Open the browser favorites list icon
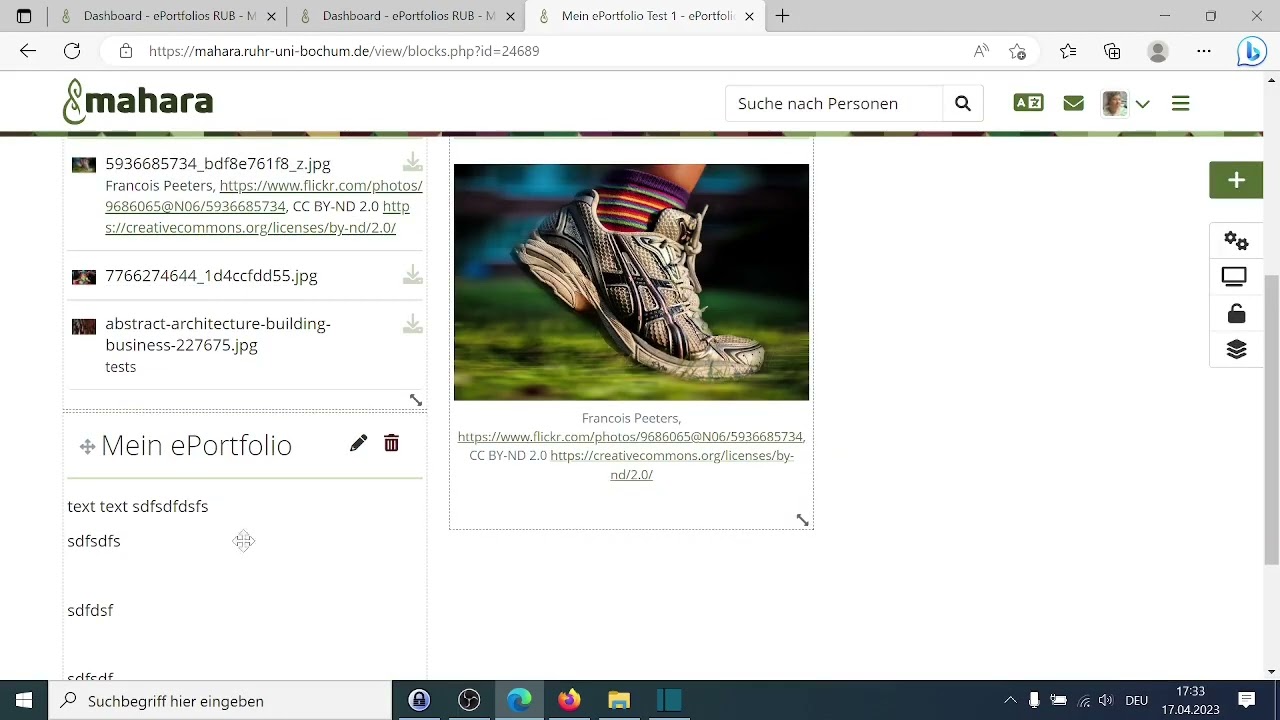 pyautogui.click(x=1068, y=51)
